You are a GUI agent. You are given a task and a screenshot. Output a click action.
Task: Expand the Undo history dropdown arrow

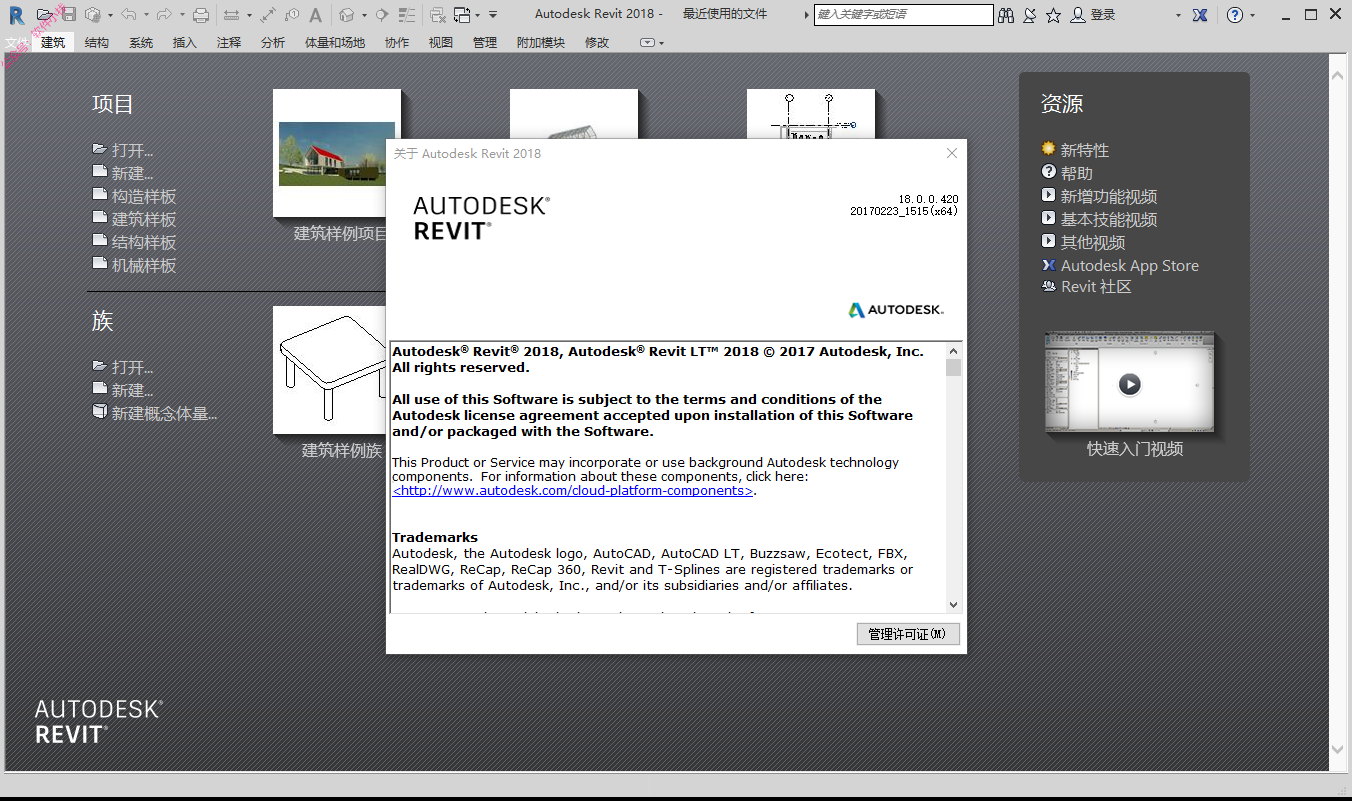pos(146,15)
